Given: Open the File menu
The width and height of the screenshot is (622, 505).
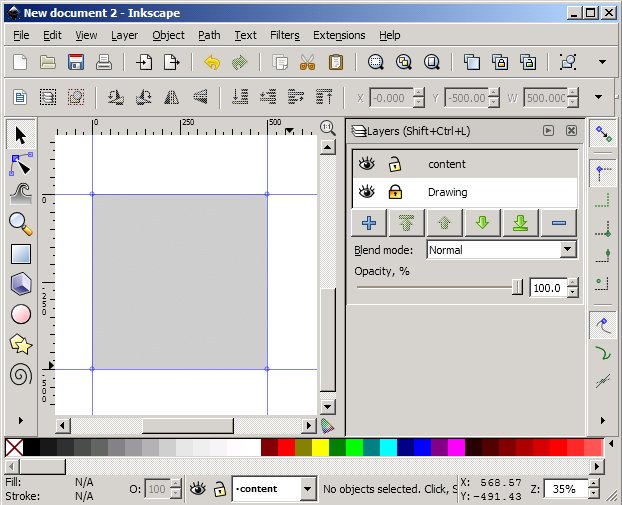Looking at the screenshot, I should pyautogui.click(x=21, y=35).
